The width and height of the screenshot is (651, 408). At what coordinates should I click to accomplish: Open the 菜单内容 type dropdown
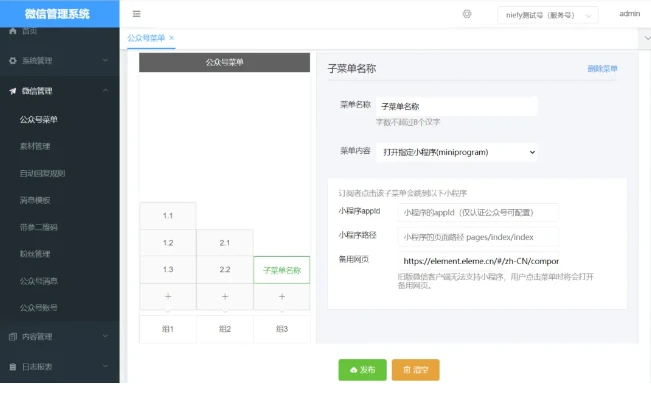pos(456,152)
